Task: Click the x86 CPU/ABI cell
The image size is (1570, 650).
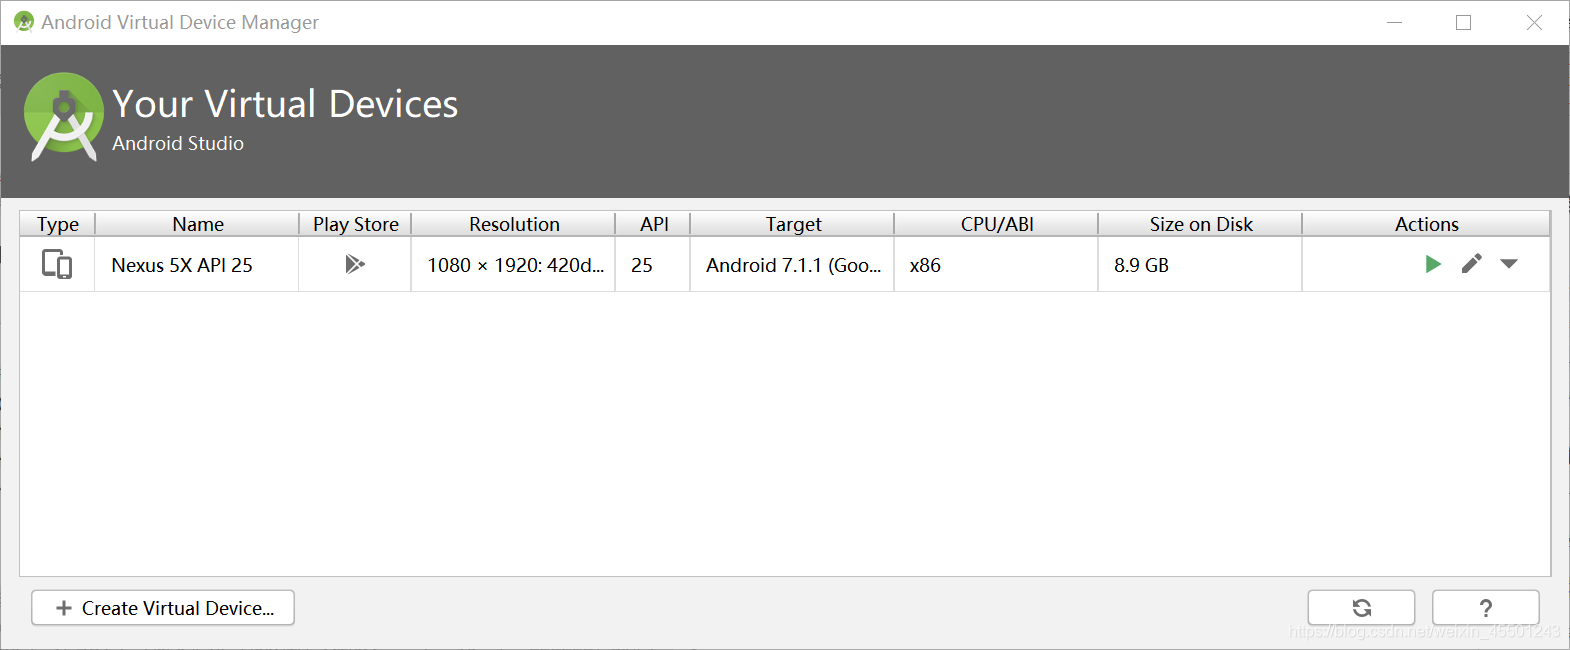Action: (997, 265)
